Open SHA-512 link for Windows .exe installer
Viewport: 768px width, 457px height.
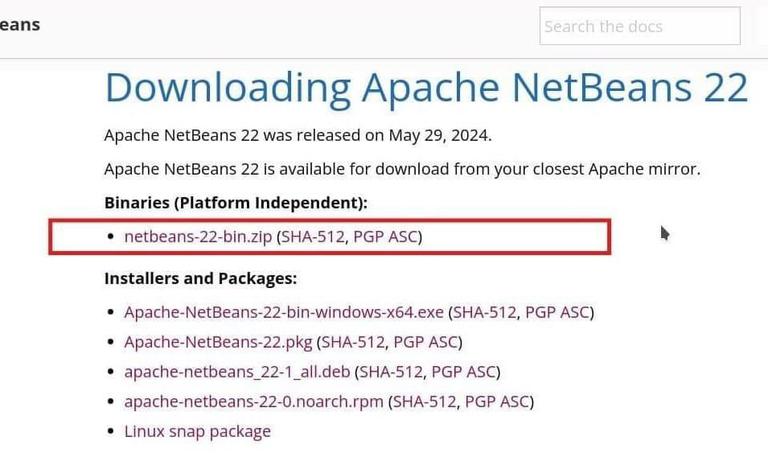(485, 312)
